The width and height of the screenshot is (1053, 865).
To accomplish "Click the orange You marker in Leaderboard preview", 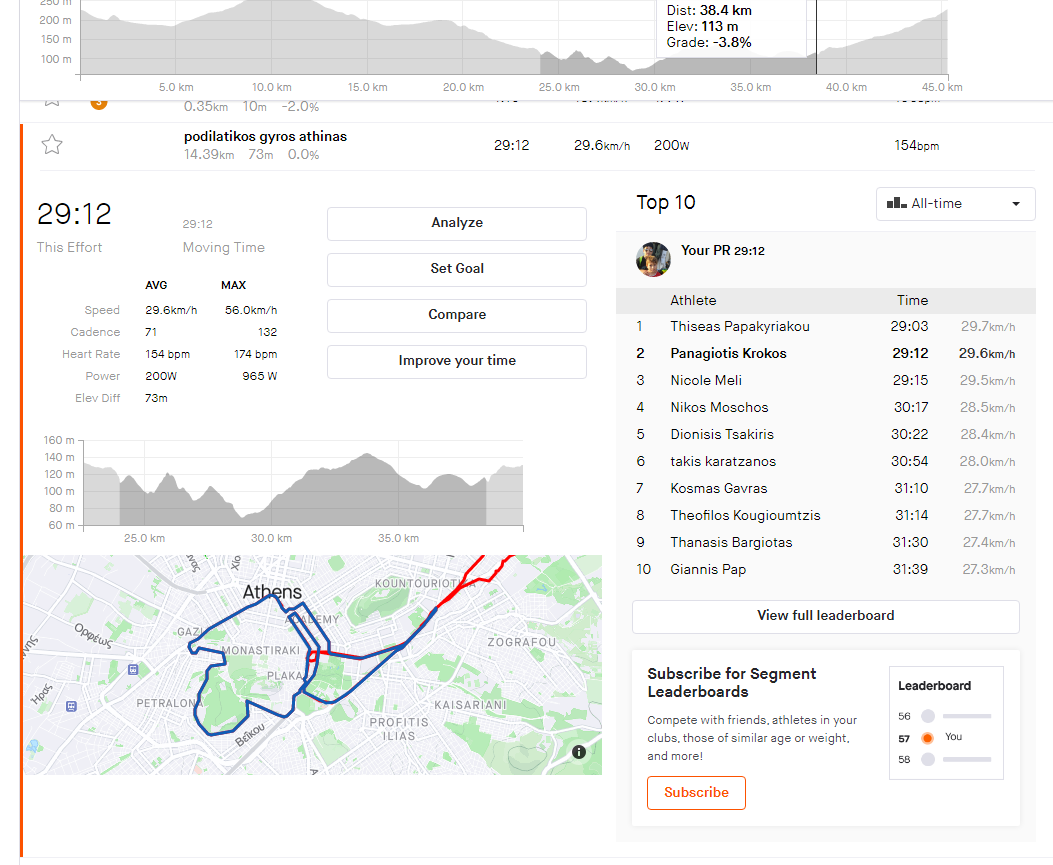I will tap(927, 738).
